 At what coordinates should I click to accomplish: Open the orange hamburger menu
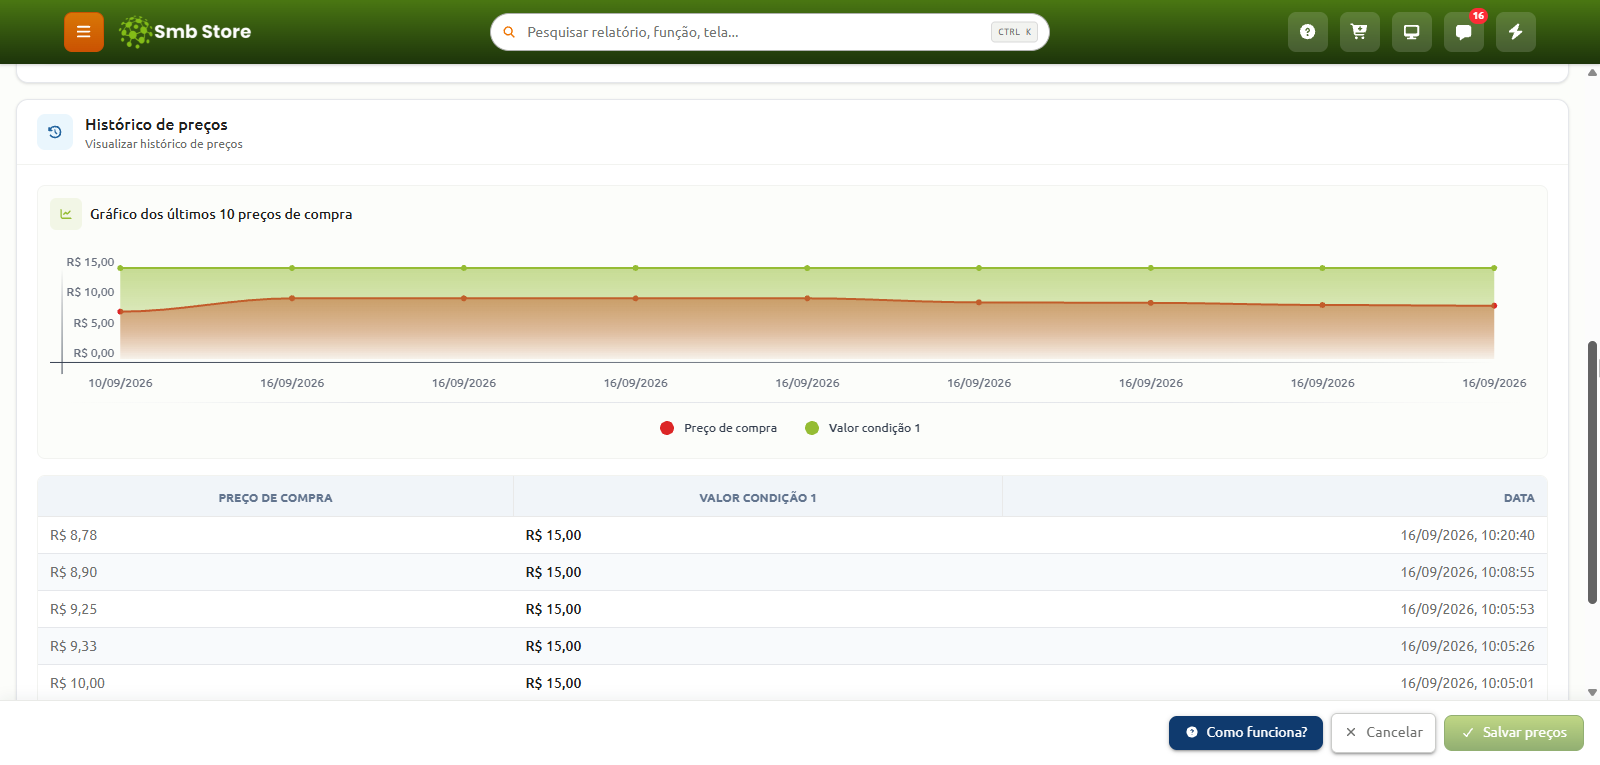coord(84,32)
